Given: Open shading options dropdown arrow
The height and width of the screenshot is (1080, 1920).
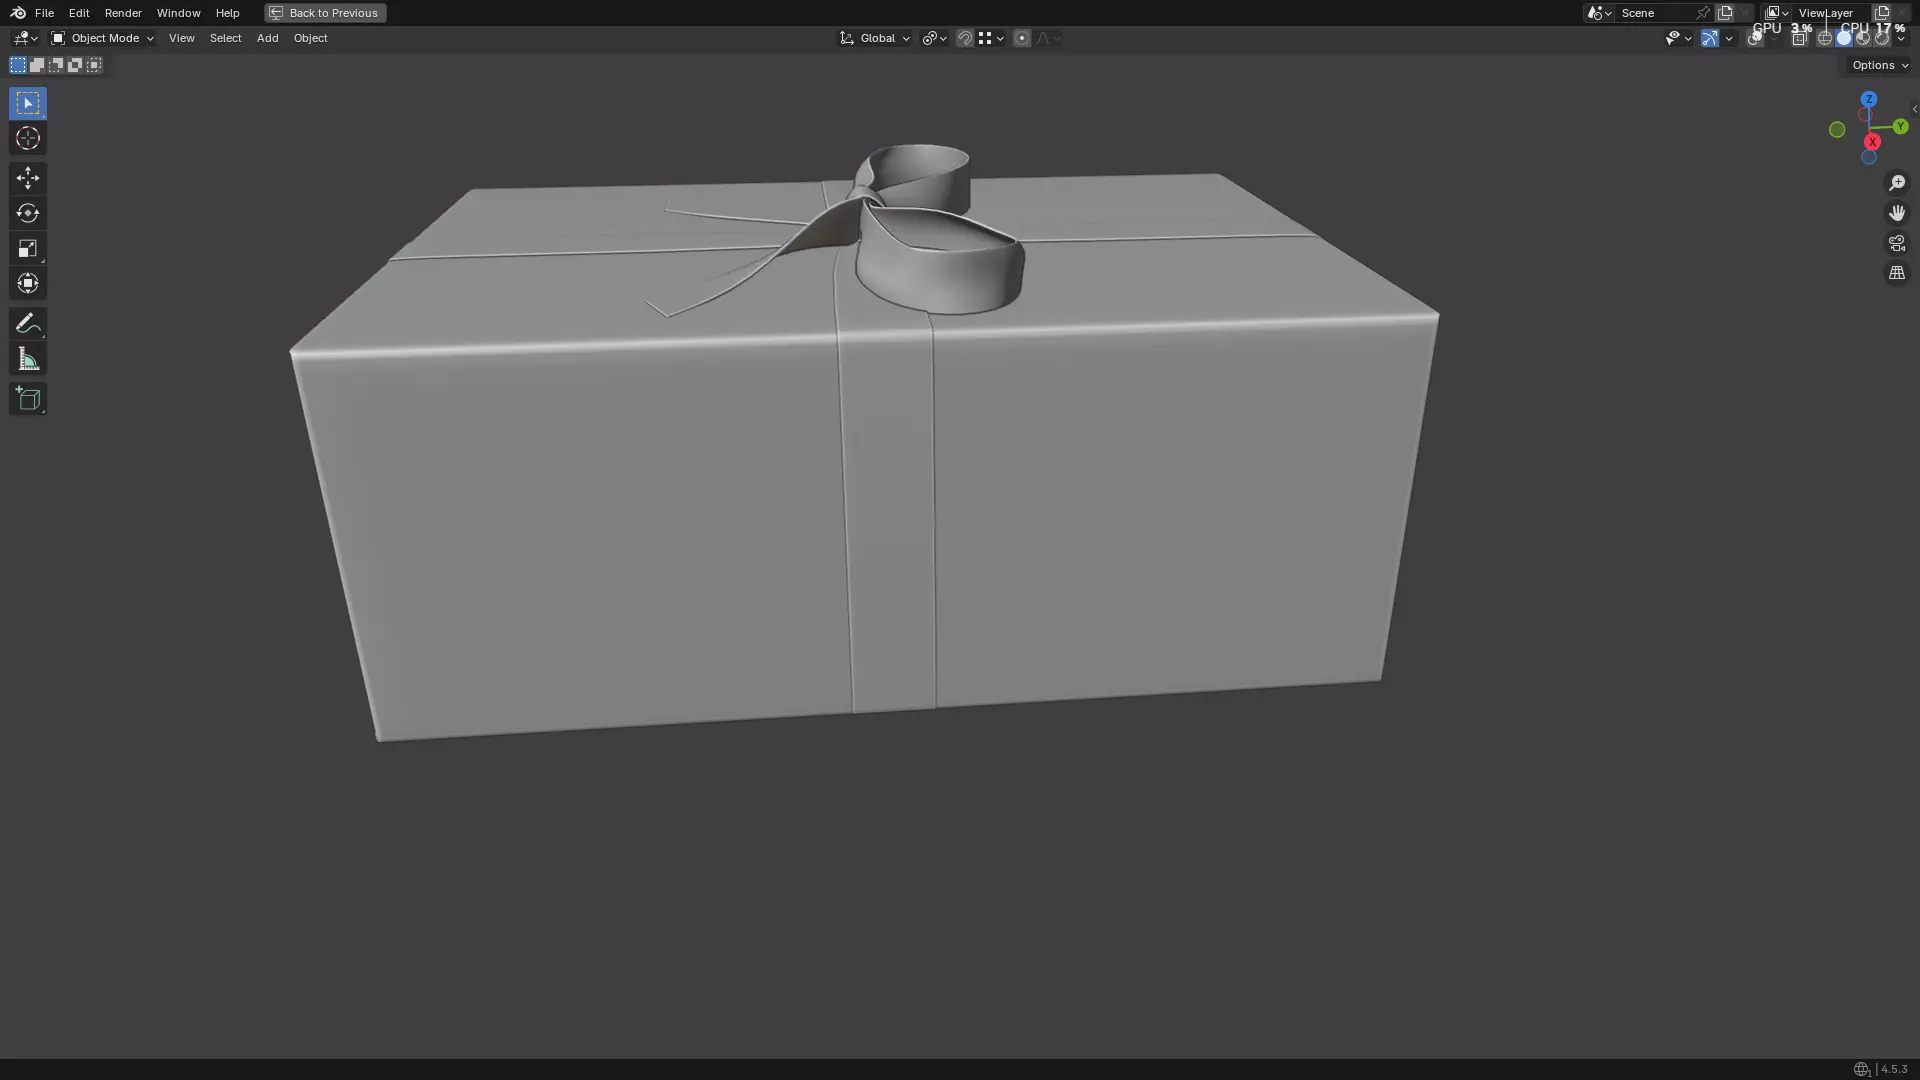Looking at the screenshot, I should [x=1901, y=38].
